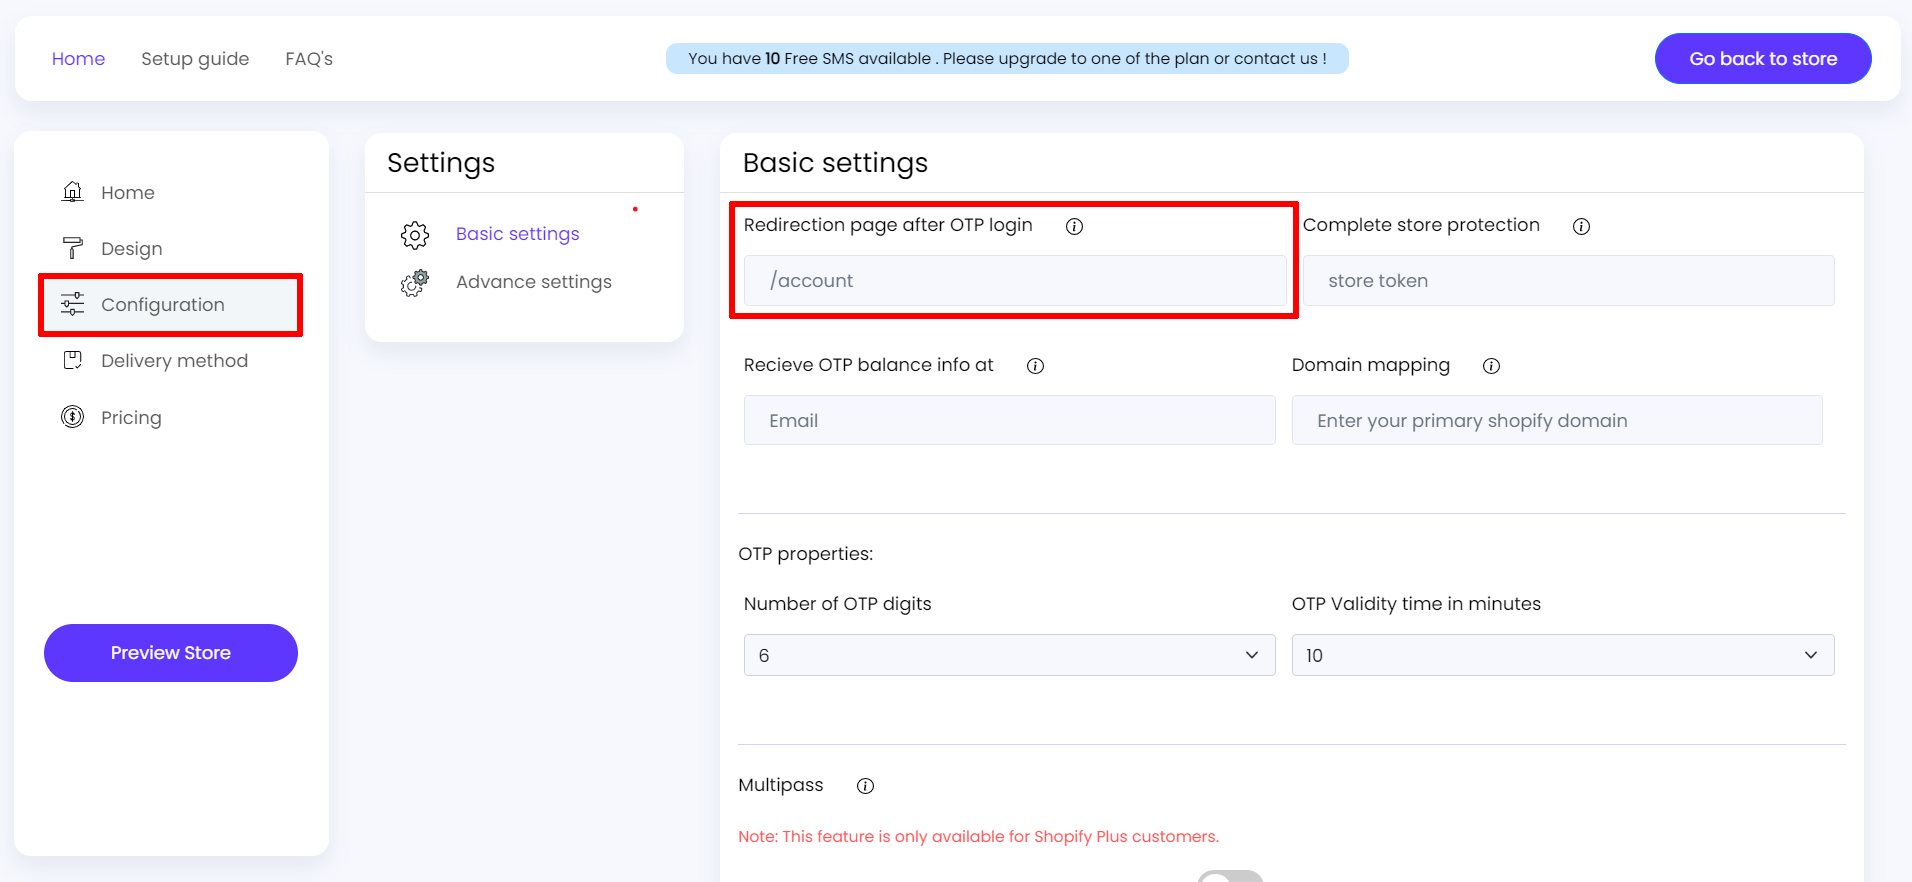Image resolution: width=1912 pixels, height=882 pixels.
Task: Click the Basic settings gear icon
Action: (x=415, y=235)
